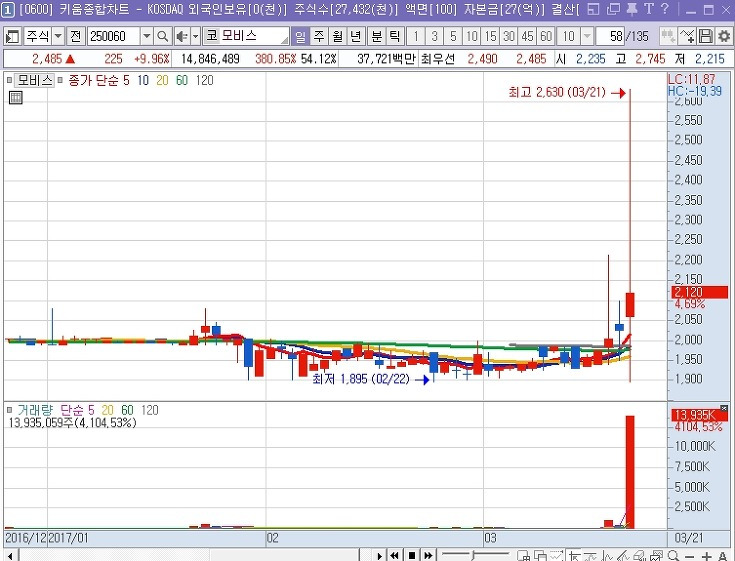
Task: Click the 최우선 best quote label
Action: pos(437,59)
